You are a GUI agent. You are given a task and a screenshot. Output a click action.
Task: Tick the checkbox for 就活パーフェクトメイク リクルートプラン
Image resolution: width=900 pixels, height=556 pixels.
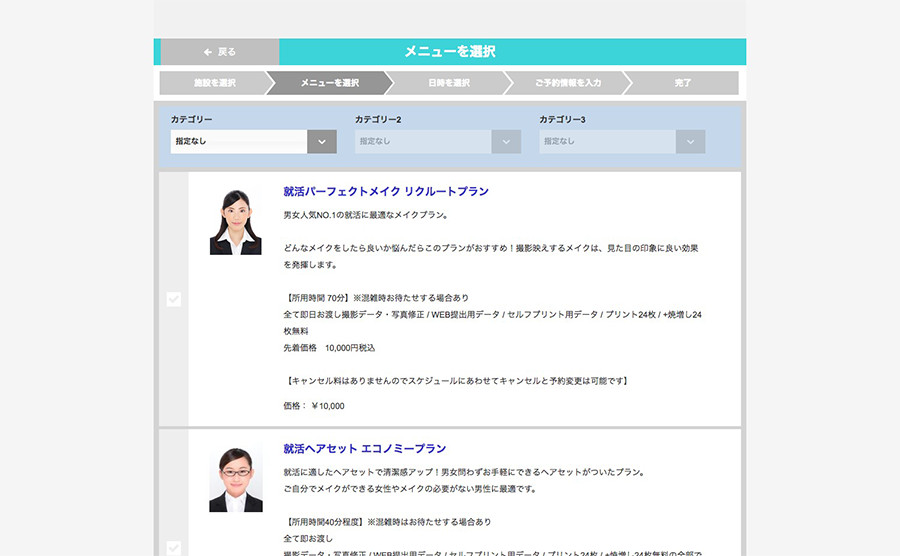174,299
